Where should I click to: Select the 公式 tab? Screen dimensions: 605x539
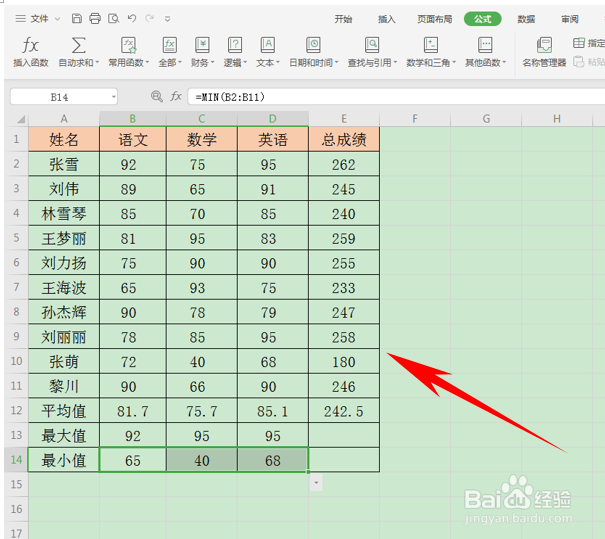483,19
